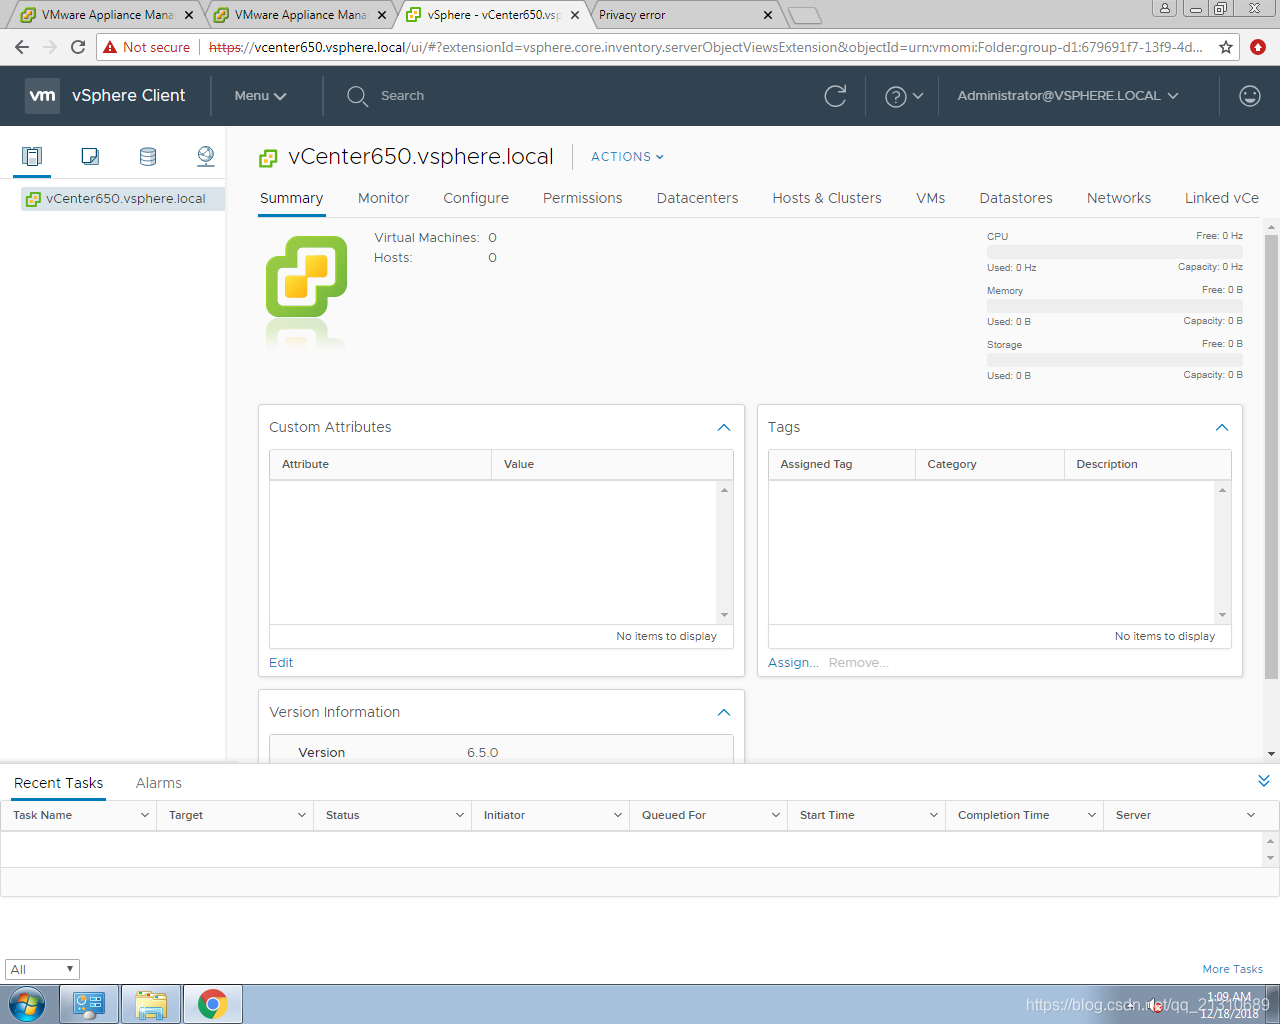This screenshot has width=1280, height=1024.
Task: Click the search magnifier icon
Action: coord(357,96)
